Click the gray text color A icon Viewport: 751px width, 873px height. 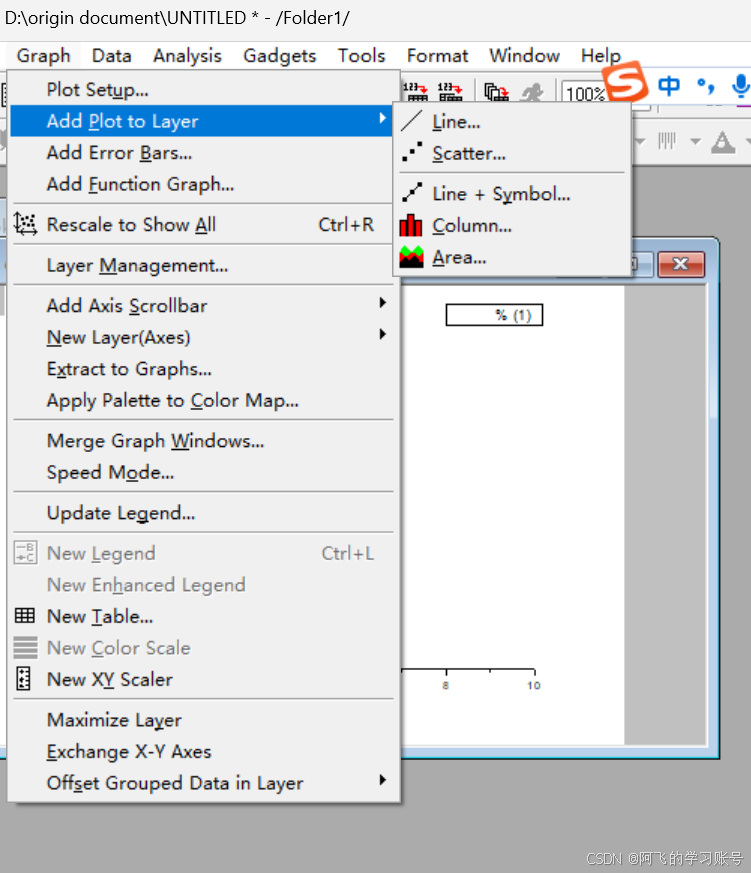click(x=723, y=142)
